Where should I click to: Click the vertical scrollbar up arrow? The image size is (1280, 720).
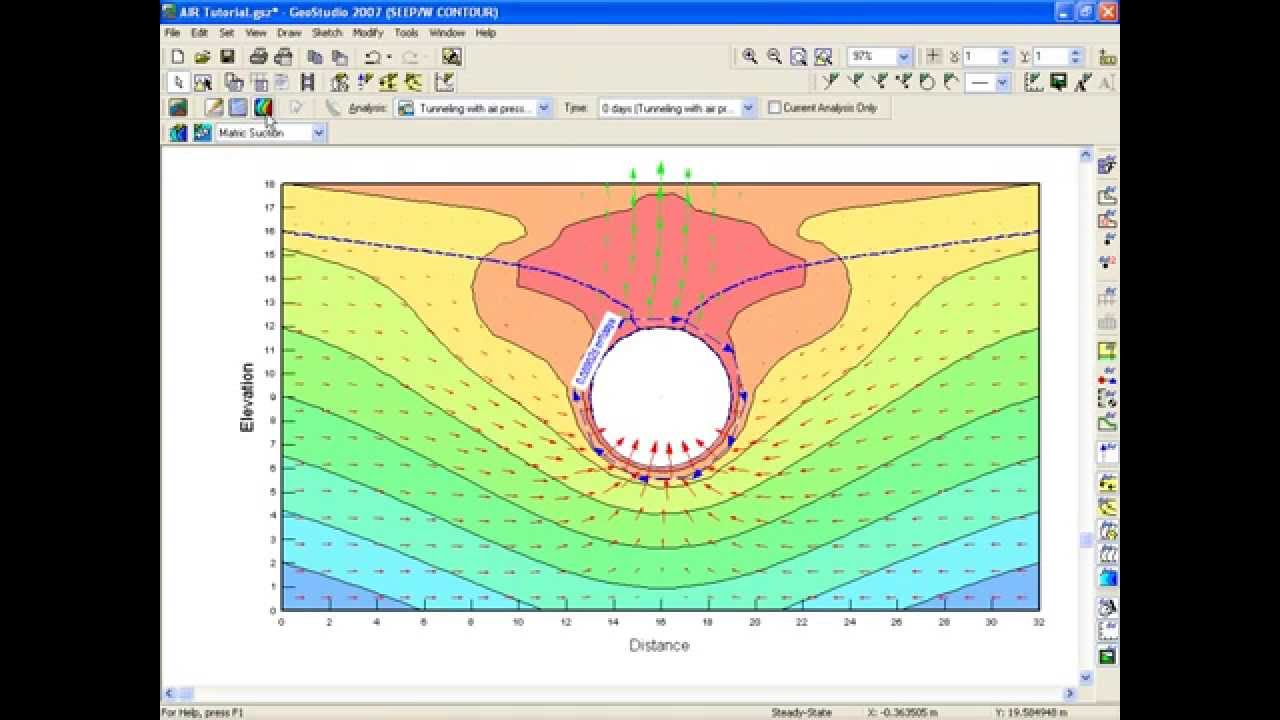coord(1086,155)
